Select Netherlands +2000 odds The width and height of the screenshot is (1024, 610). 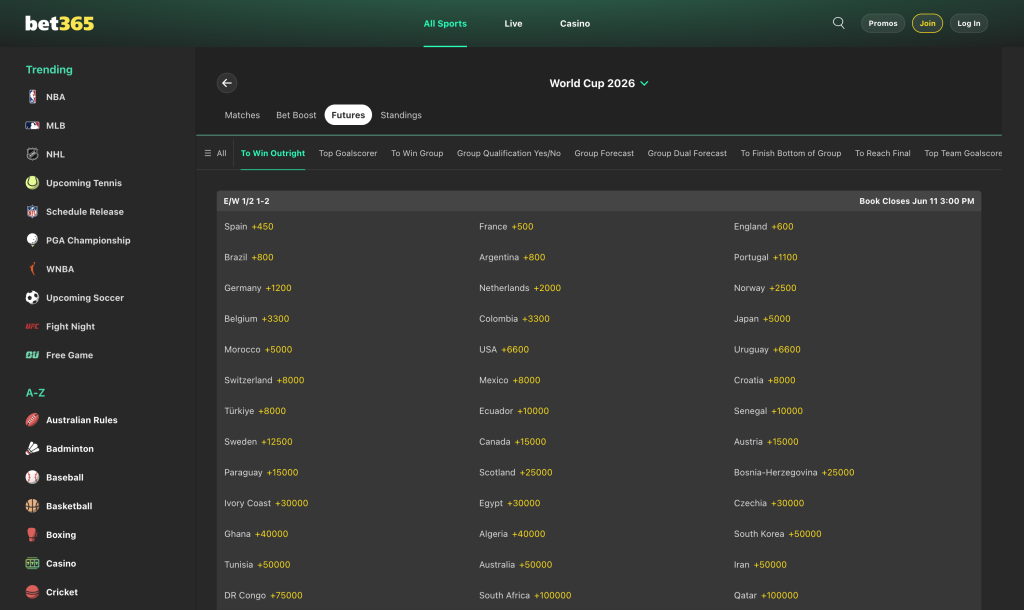click(520, 288)
